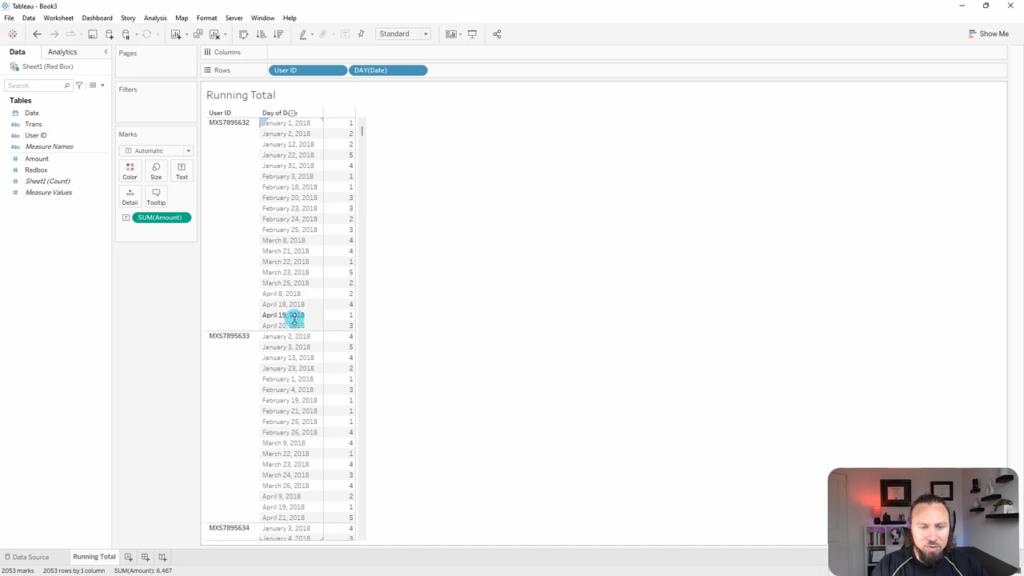
Task: Open the Analysis menu
Action: click(155, 18)
